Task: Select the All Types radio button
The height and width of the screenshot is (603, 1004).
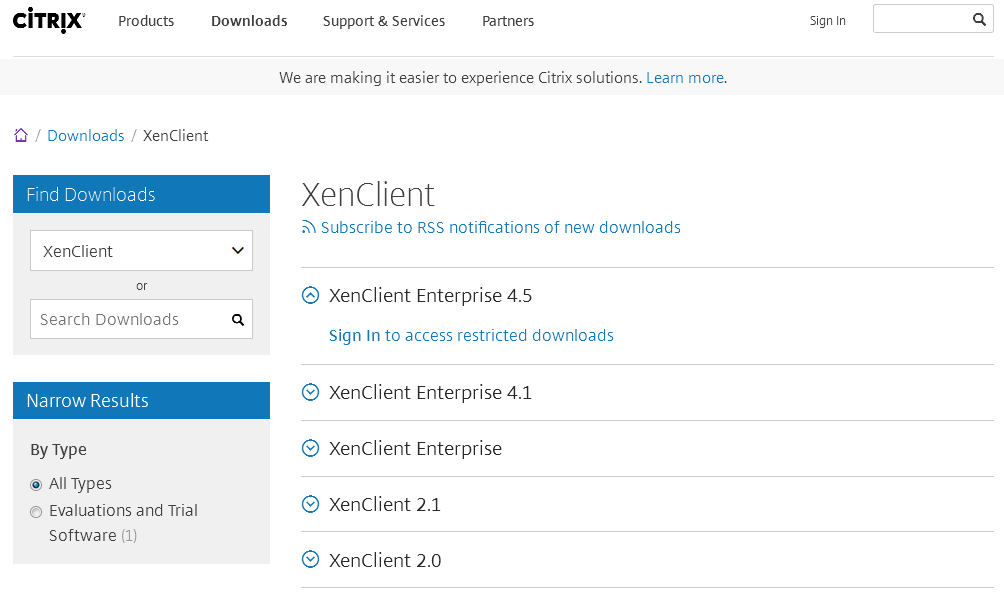Action: [x=36, y=484]
